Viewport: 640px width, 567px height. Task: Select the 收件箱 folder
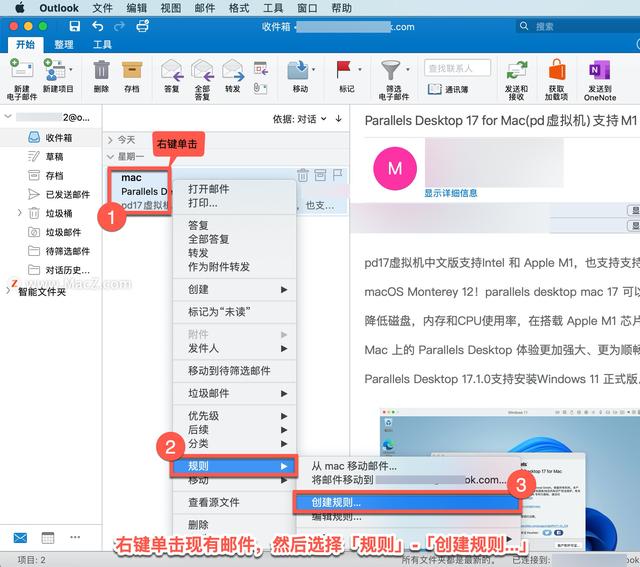click(x=51, y=138)
